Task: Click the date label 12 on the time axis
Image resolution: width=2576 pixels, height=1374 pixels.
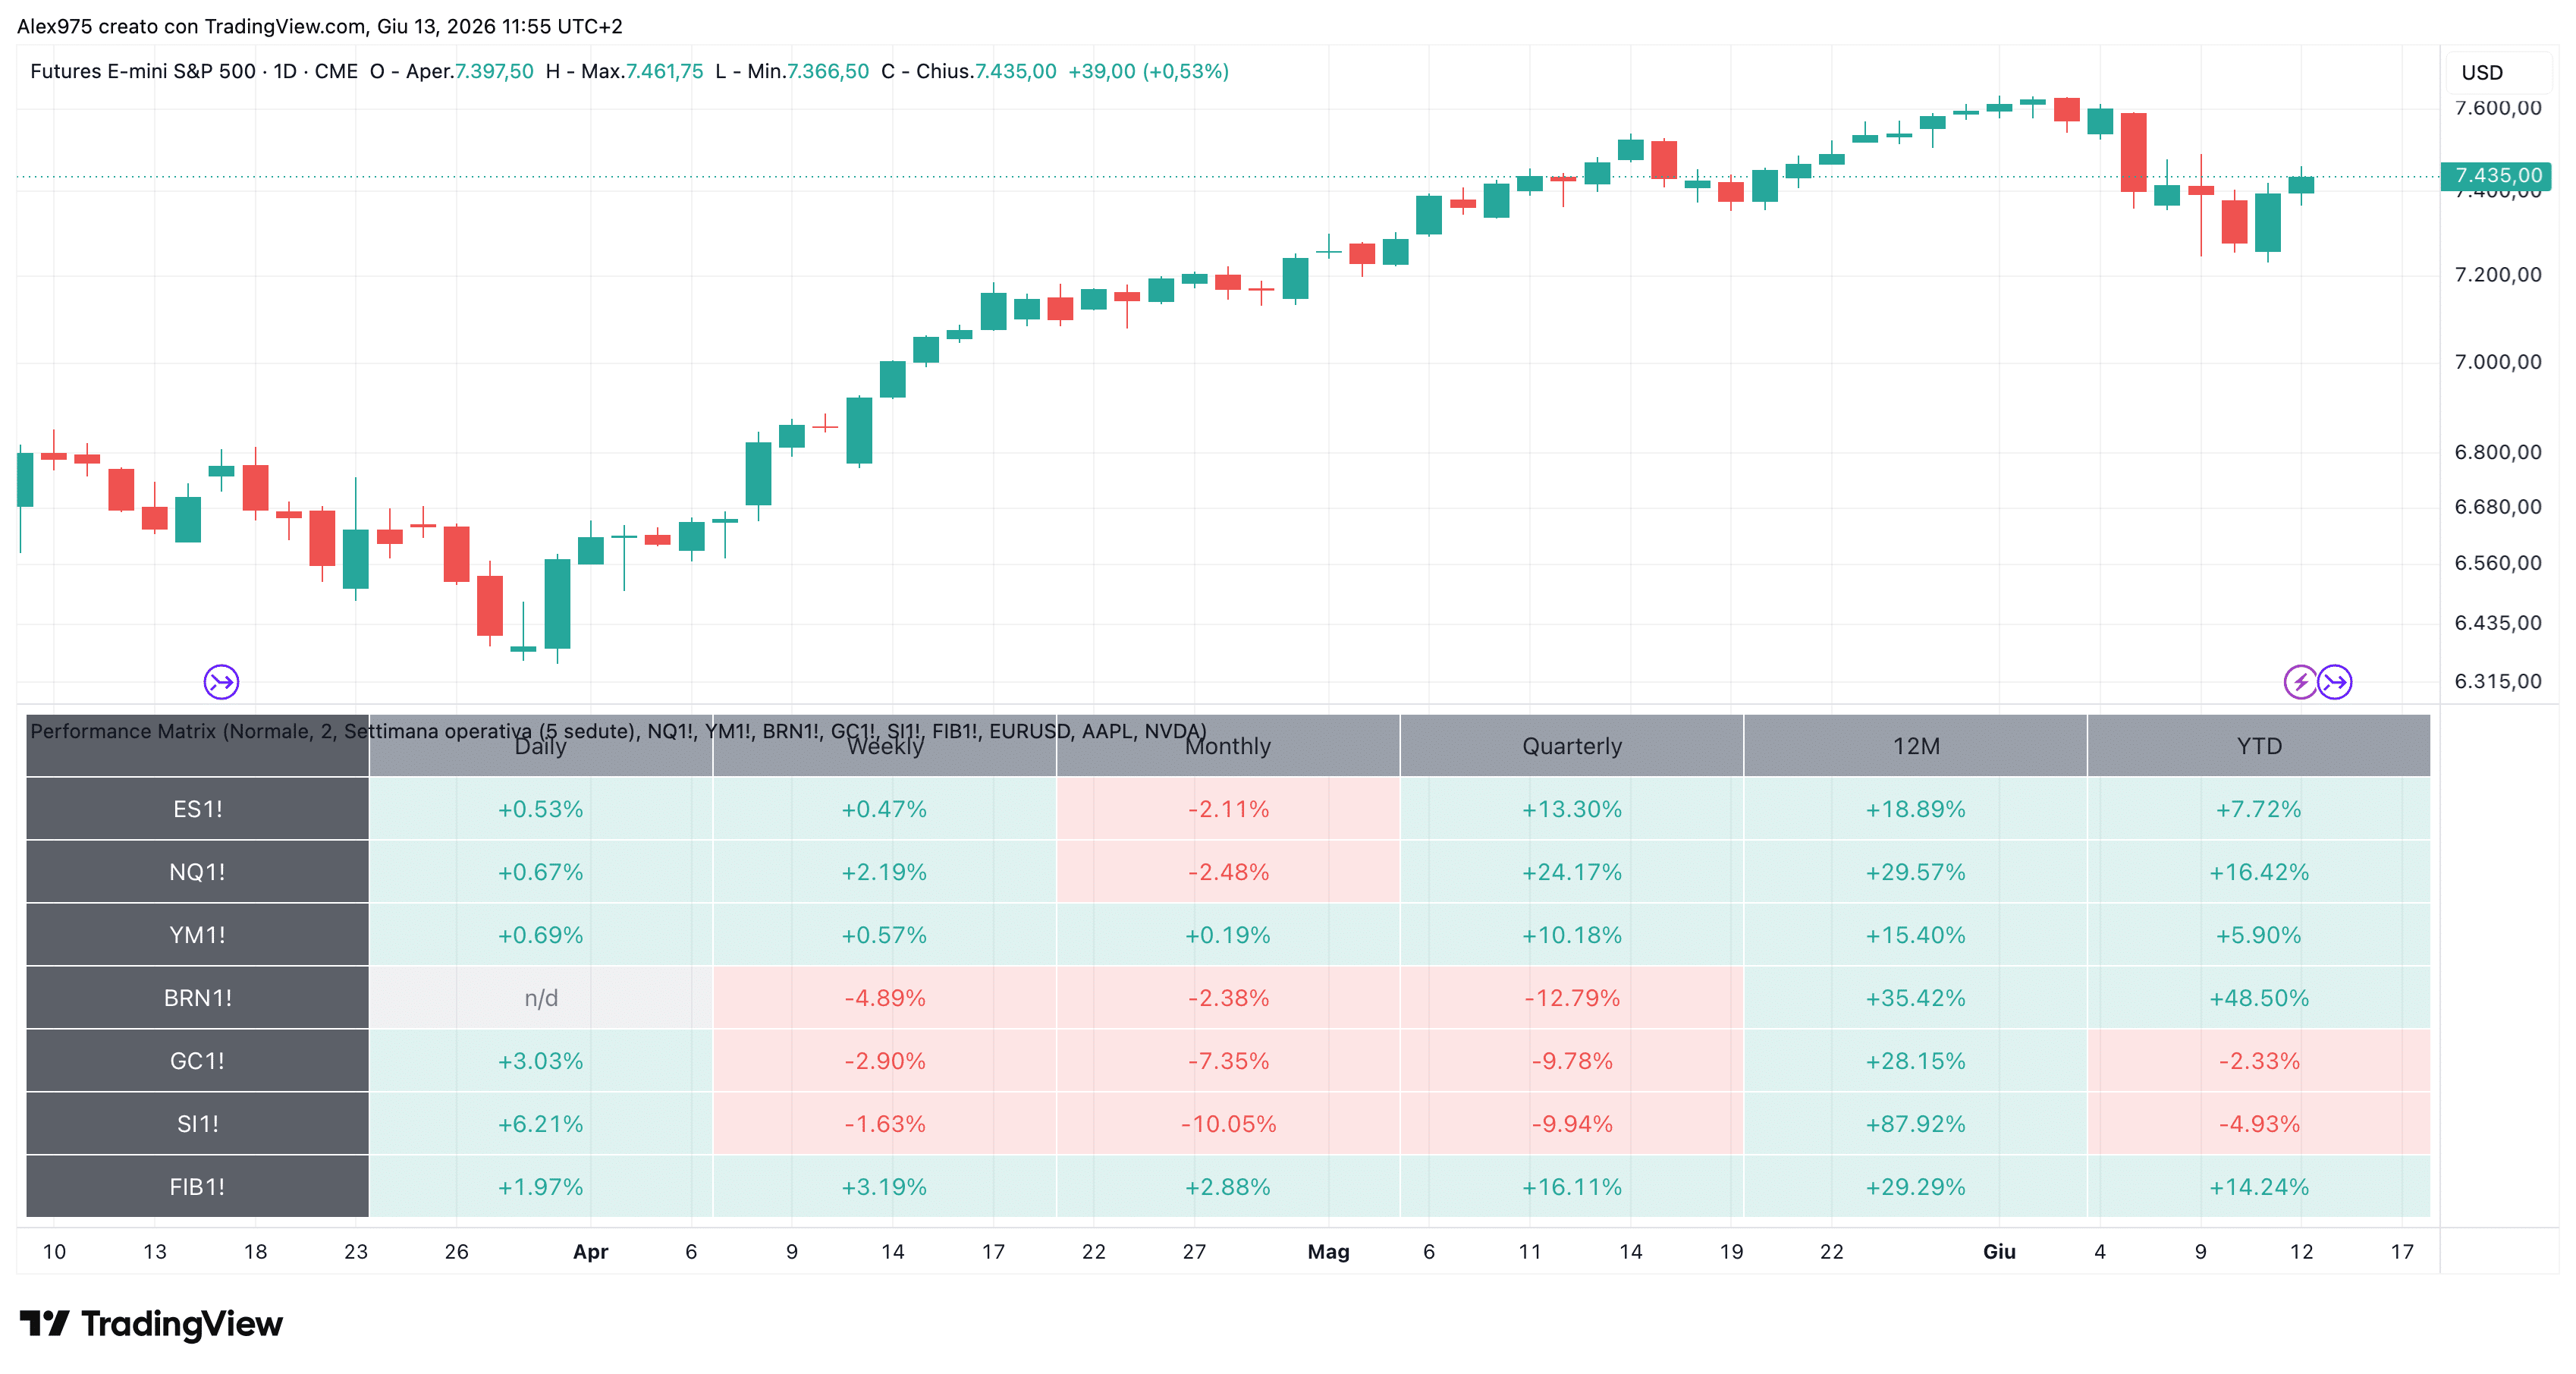Action: [x=2301, y=1252]
